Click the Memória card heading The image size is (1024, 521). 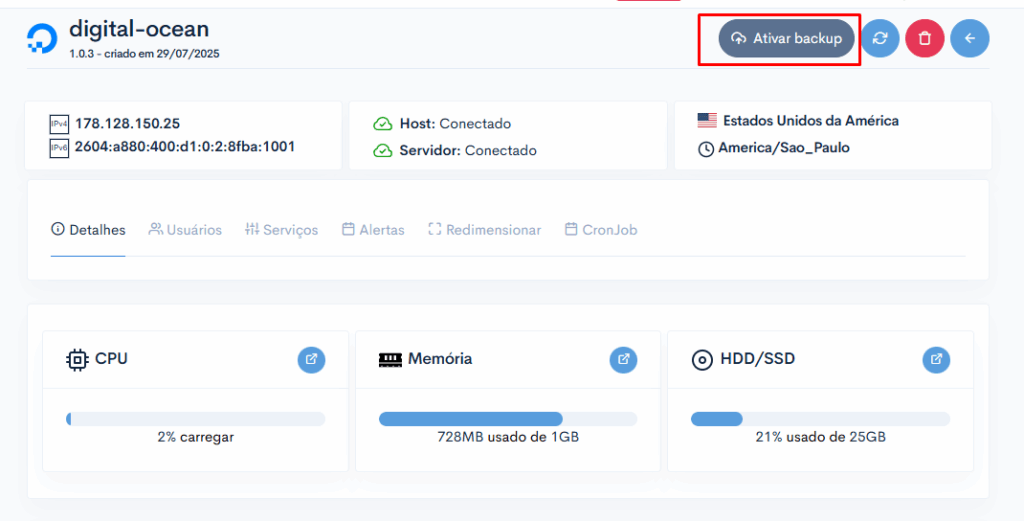(440, 359)
